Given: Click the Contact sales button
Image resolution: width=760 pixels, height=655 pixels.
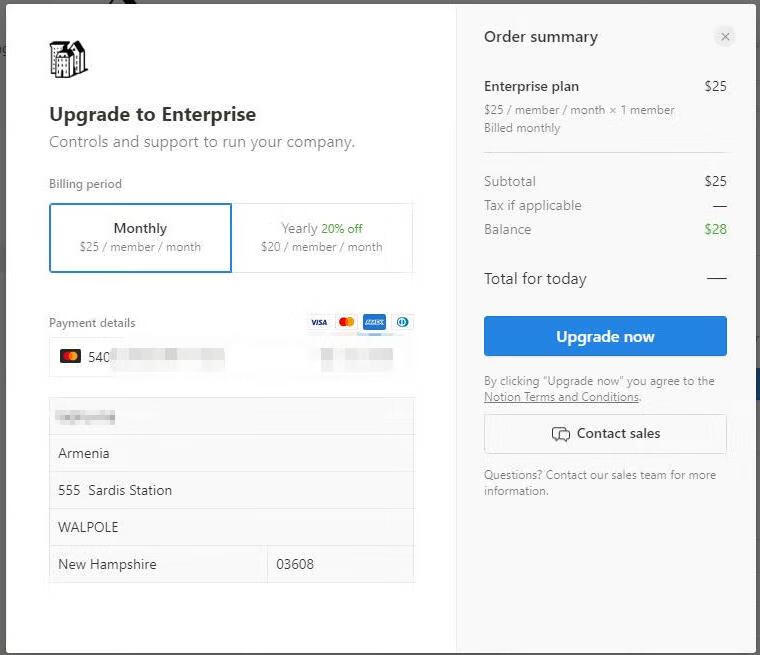Looking at the screenshot, I should (x=605, y=434).
